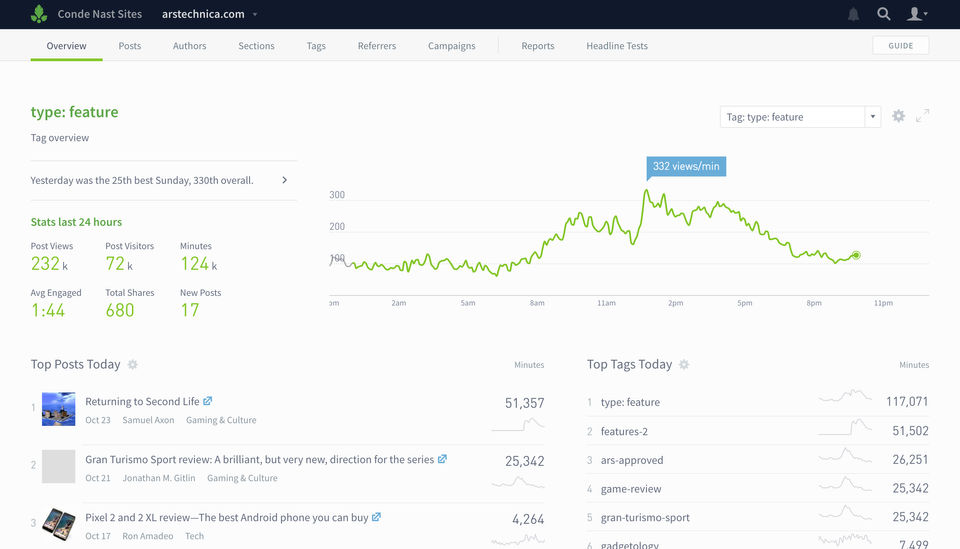Open external link for Gran Turismo Sport review
The width and height of the screenshot is (960, 549).
(x=442, y=459)
